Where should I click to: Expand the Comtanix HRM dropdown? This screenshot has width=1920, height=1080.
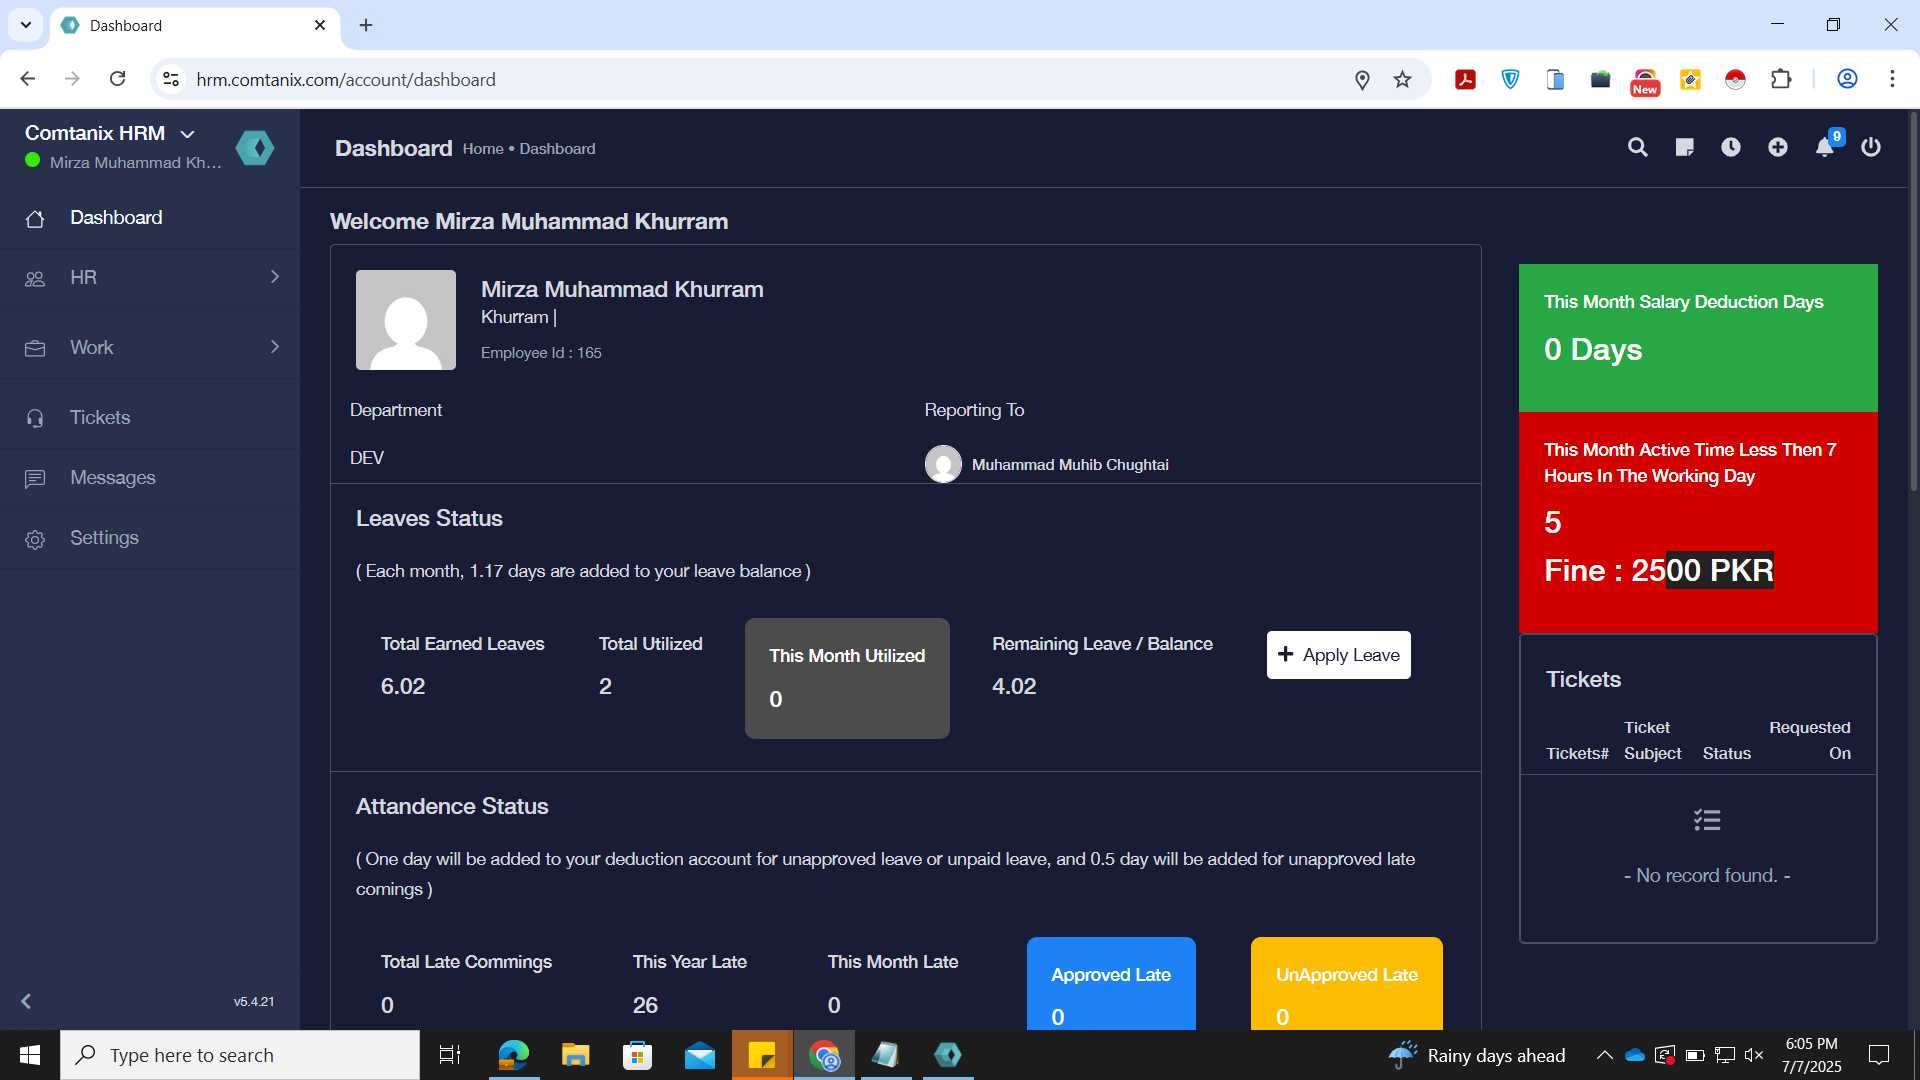187,134
